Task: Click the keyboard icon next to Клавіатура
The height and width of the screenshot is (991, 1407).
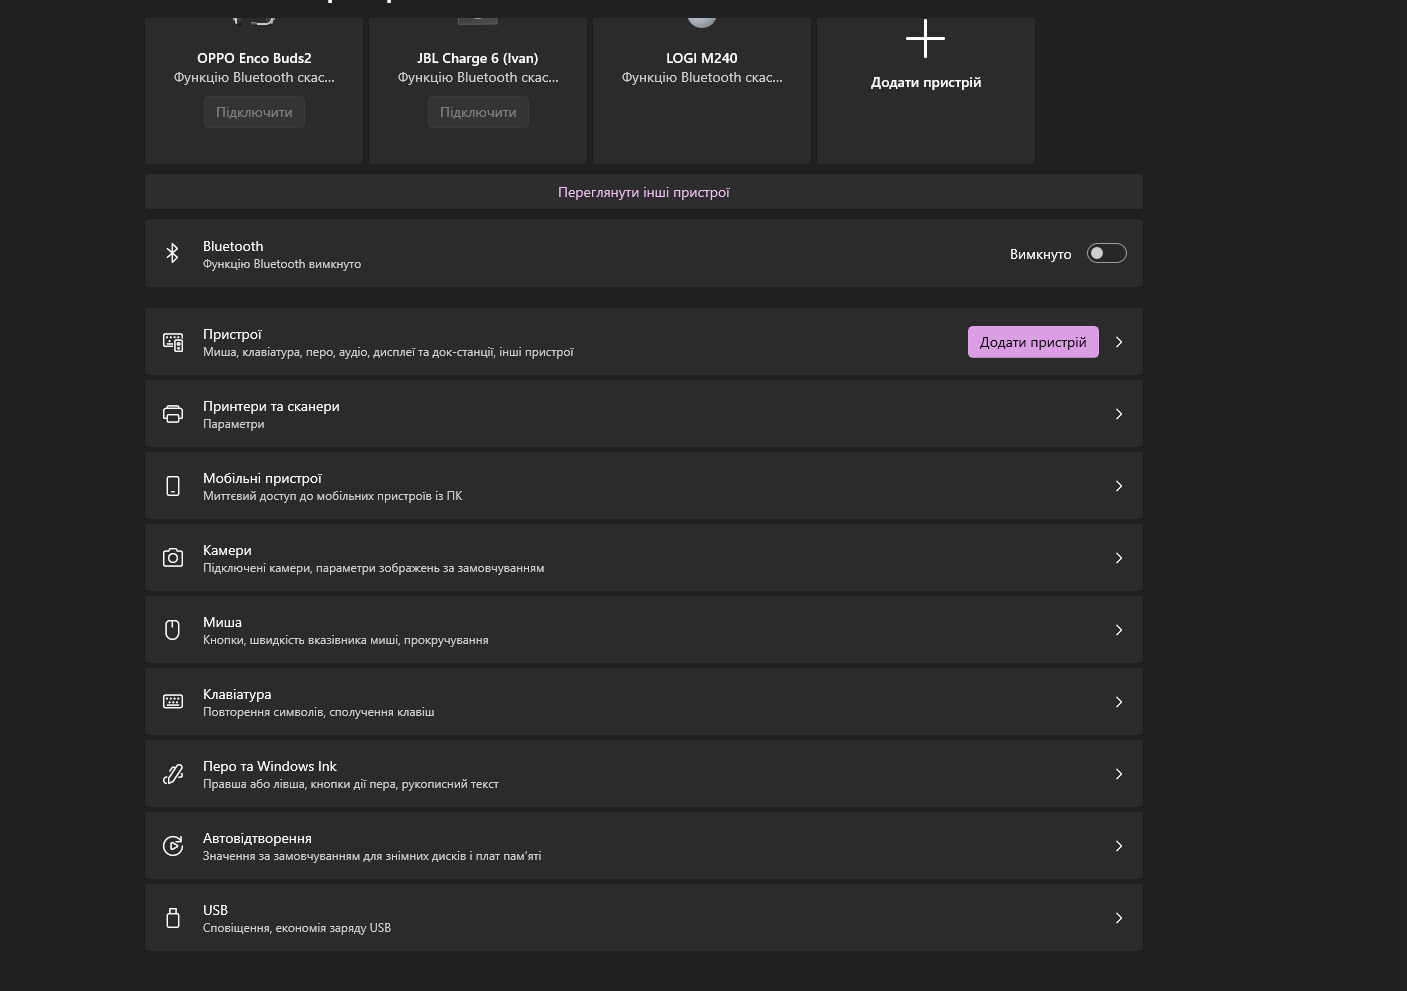Action: coord(173,702)
